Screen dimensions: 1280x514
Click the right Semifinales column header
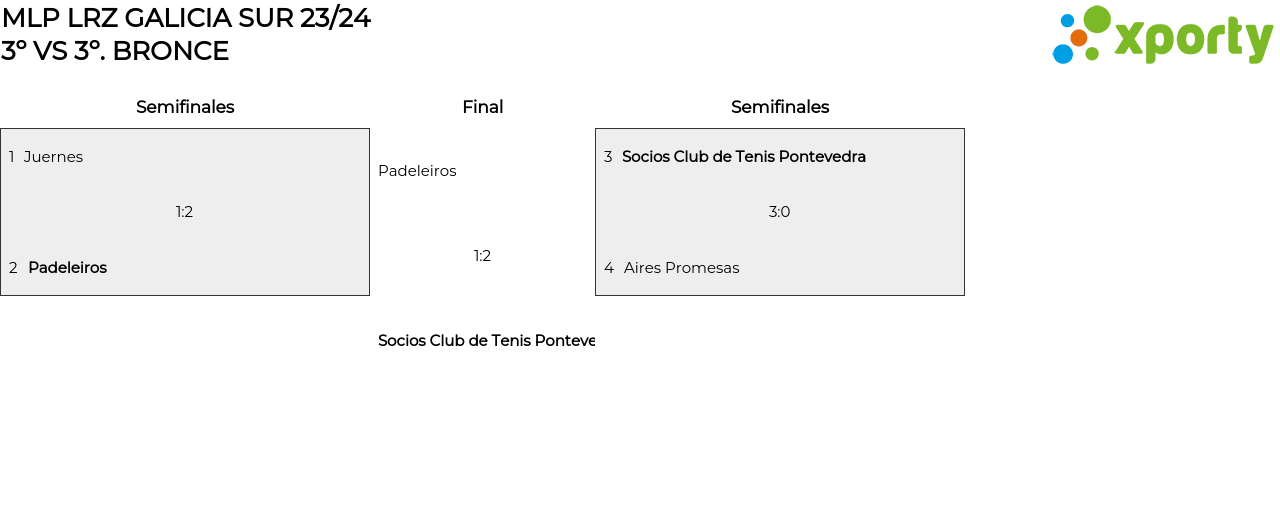coord(780,107)
